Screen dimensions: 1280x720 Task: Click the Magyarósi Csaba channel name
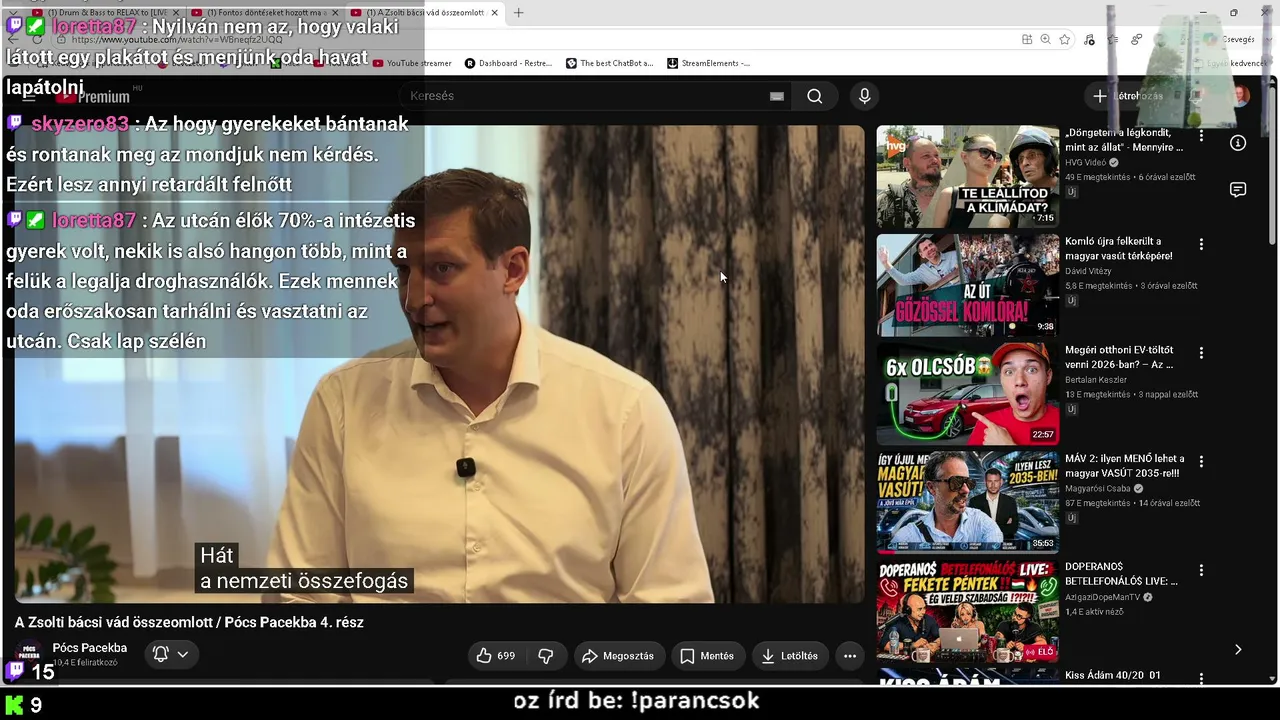pos(1098,489)
